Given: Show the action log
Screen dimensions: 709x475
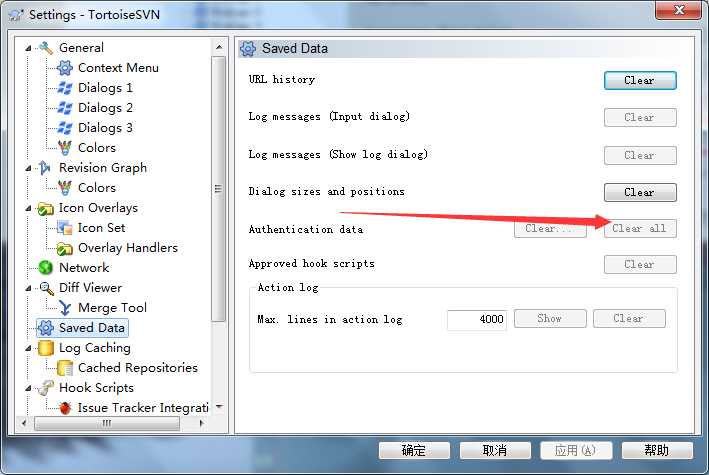Looking at the screenshot, I should point(550,319).
